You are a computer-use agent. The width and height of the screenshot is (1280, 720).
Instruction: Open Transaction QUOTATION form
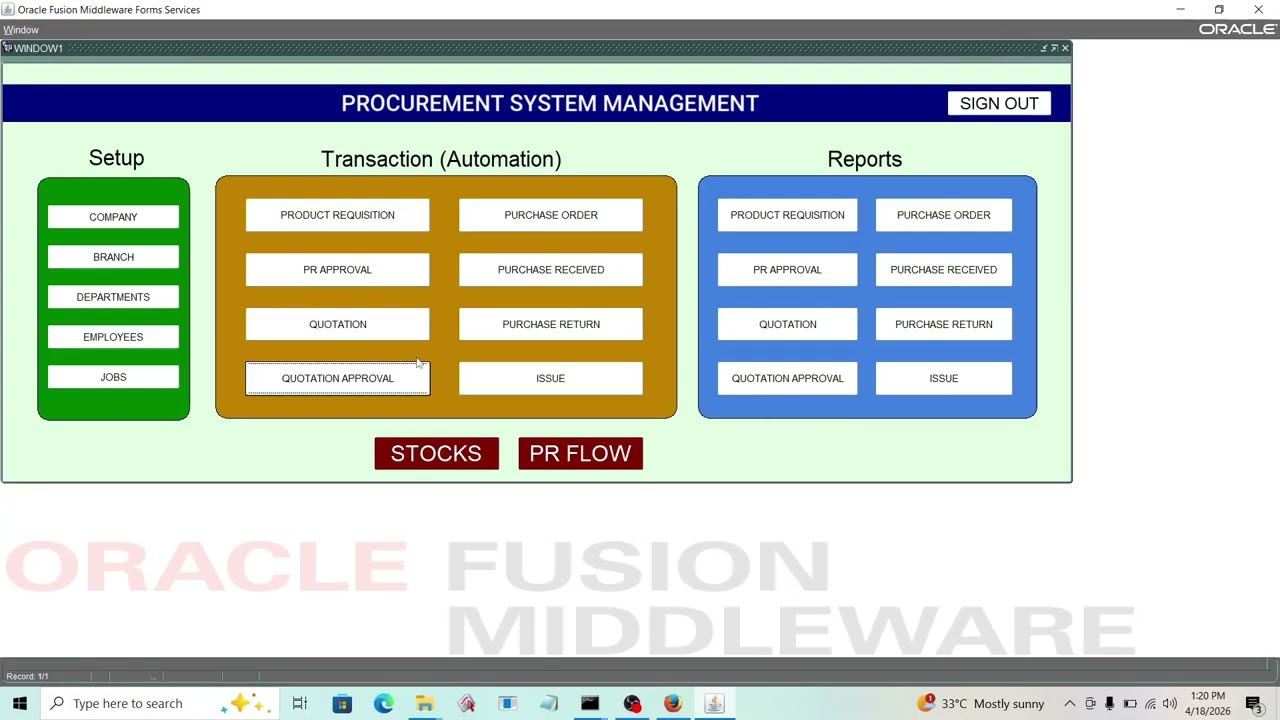pos(337,324)
